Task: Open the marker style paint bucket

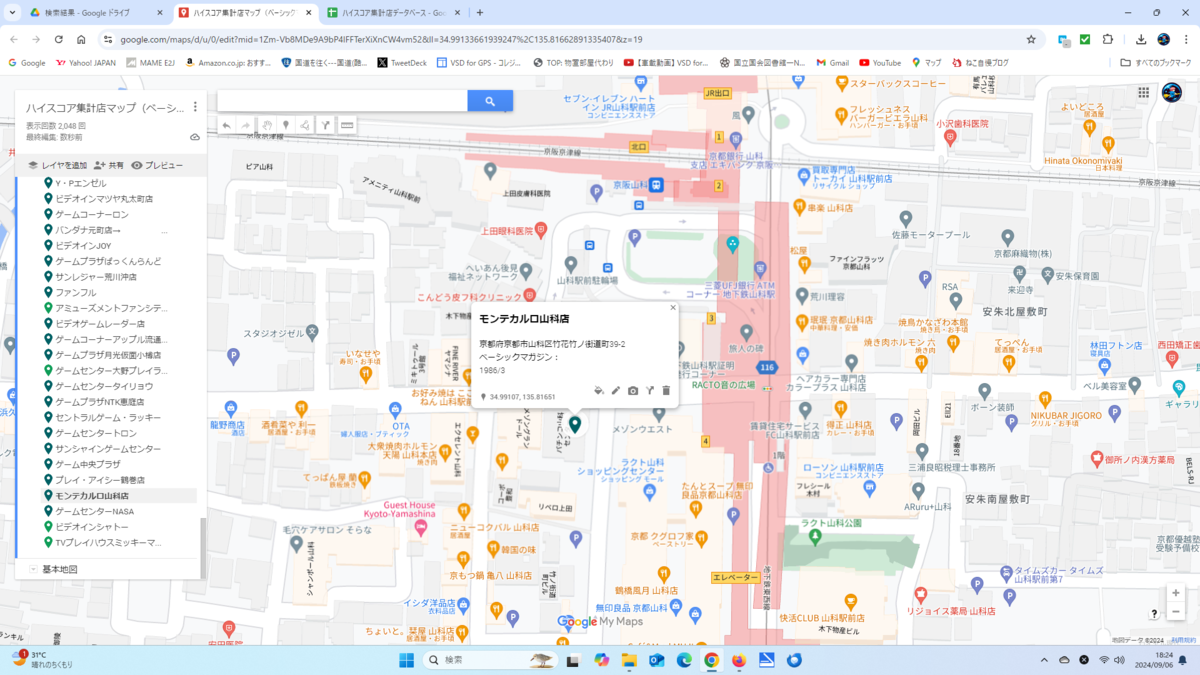Action: click(x=598, y=391)
